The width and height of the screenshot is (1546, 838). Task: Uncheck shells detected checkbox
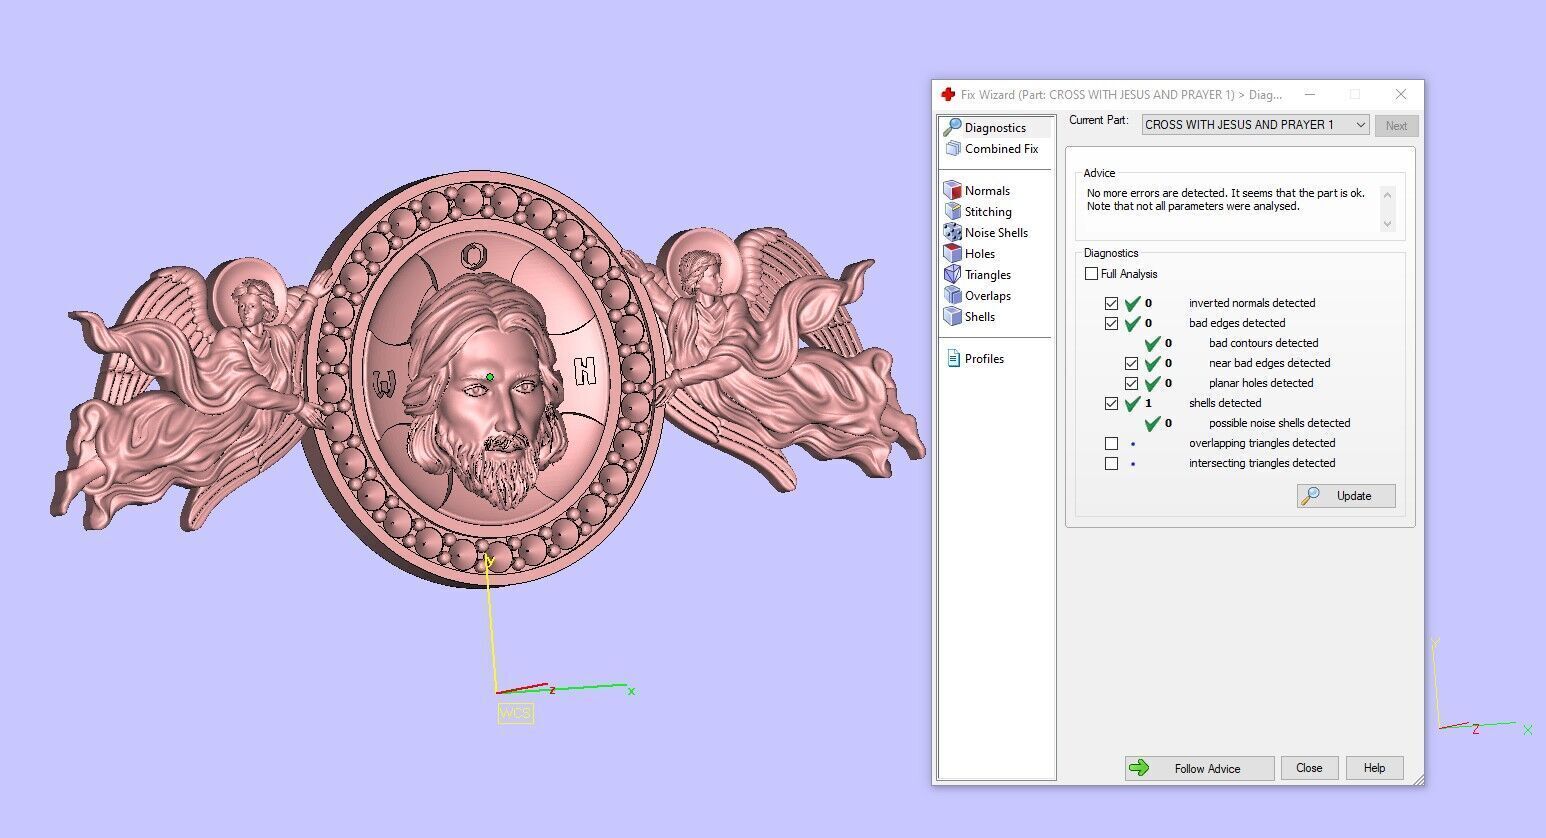[x=1111, y=403]
